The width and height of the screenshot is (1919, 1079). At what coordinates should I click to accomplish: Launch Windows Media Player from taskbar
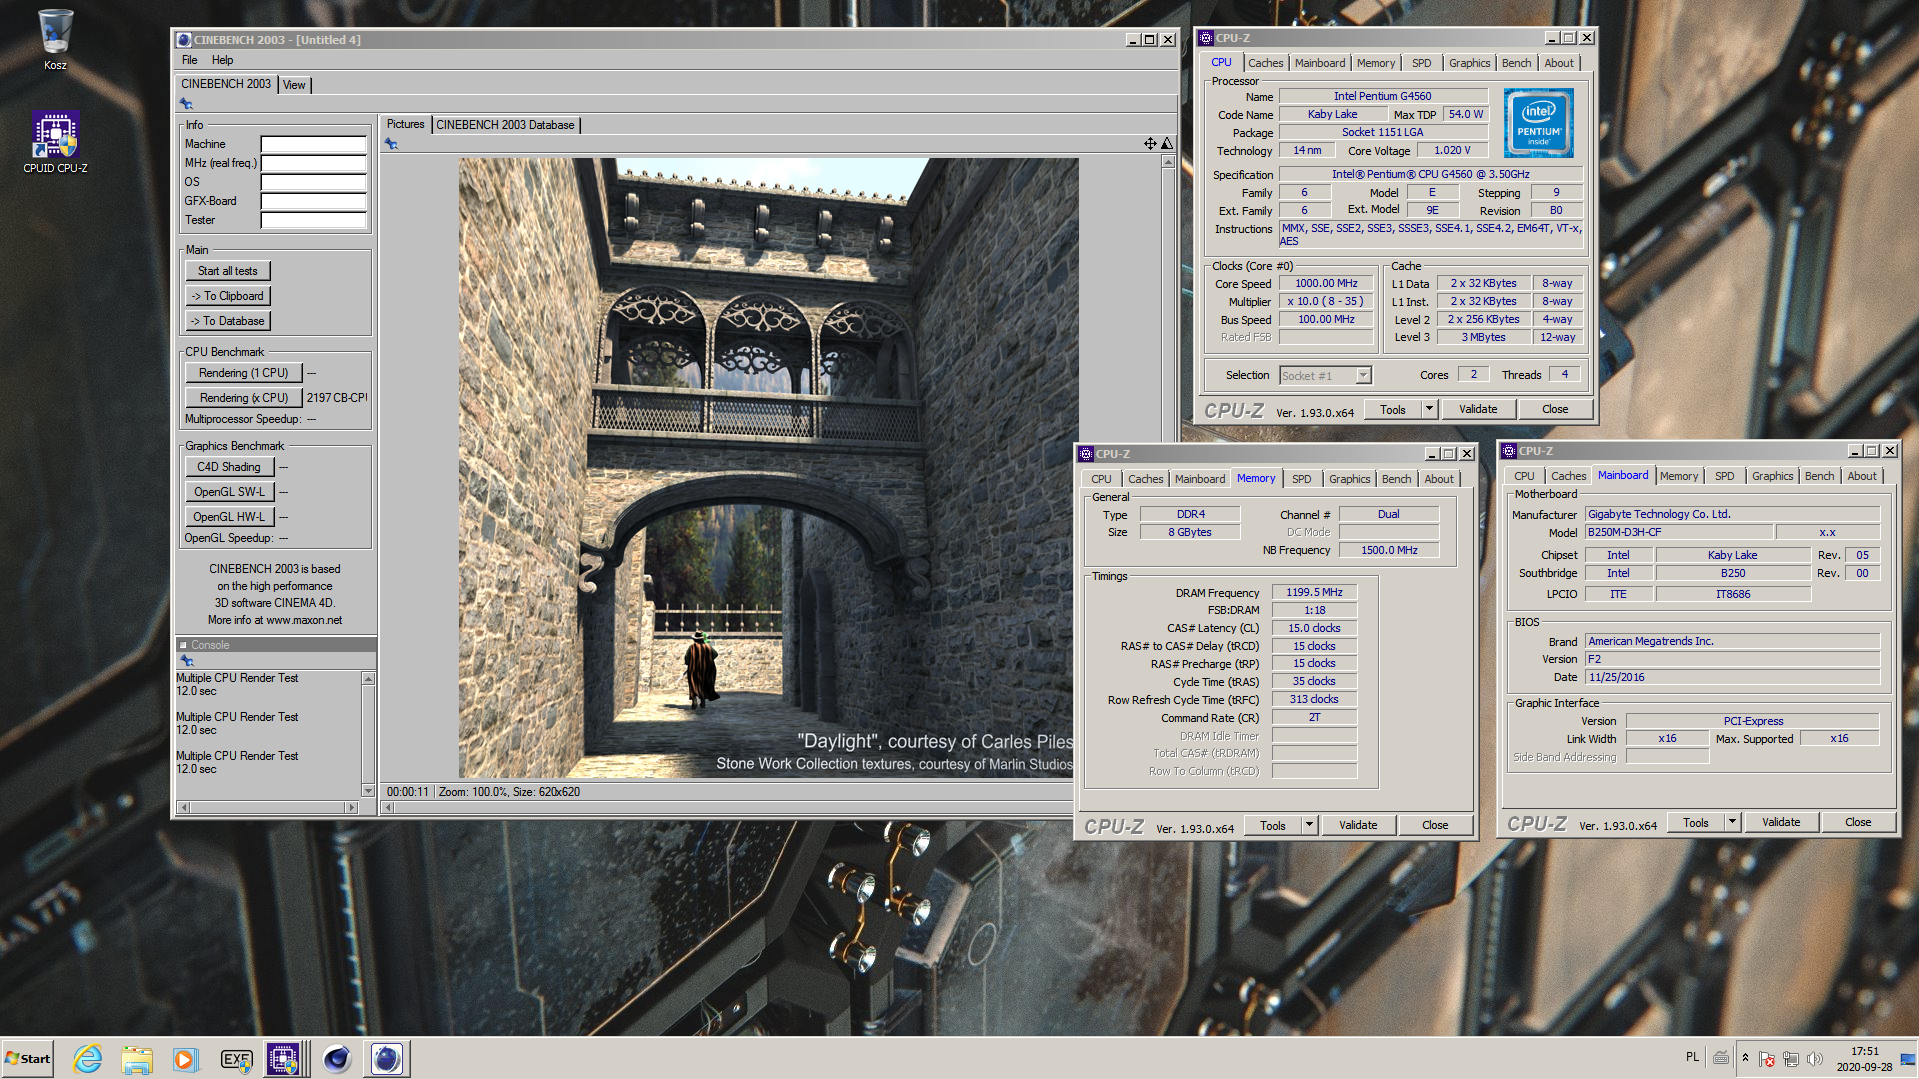(186, 1059)
